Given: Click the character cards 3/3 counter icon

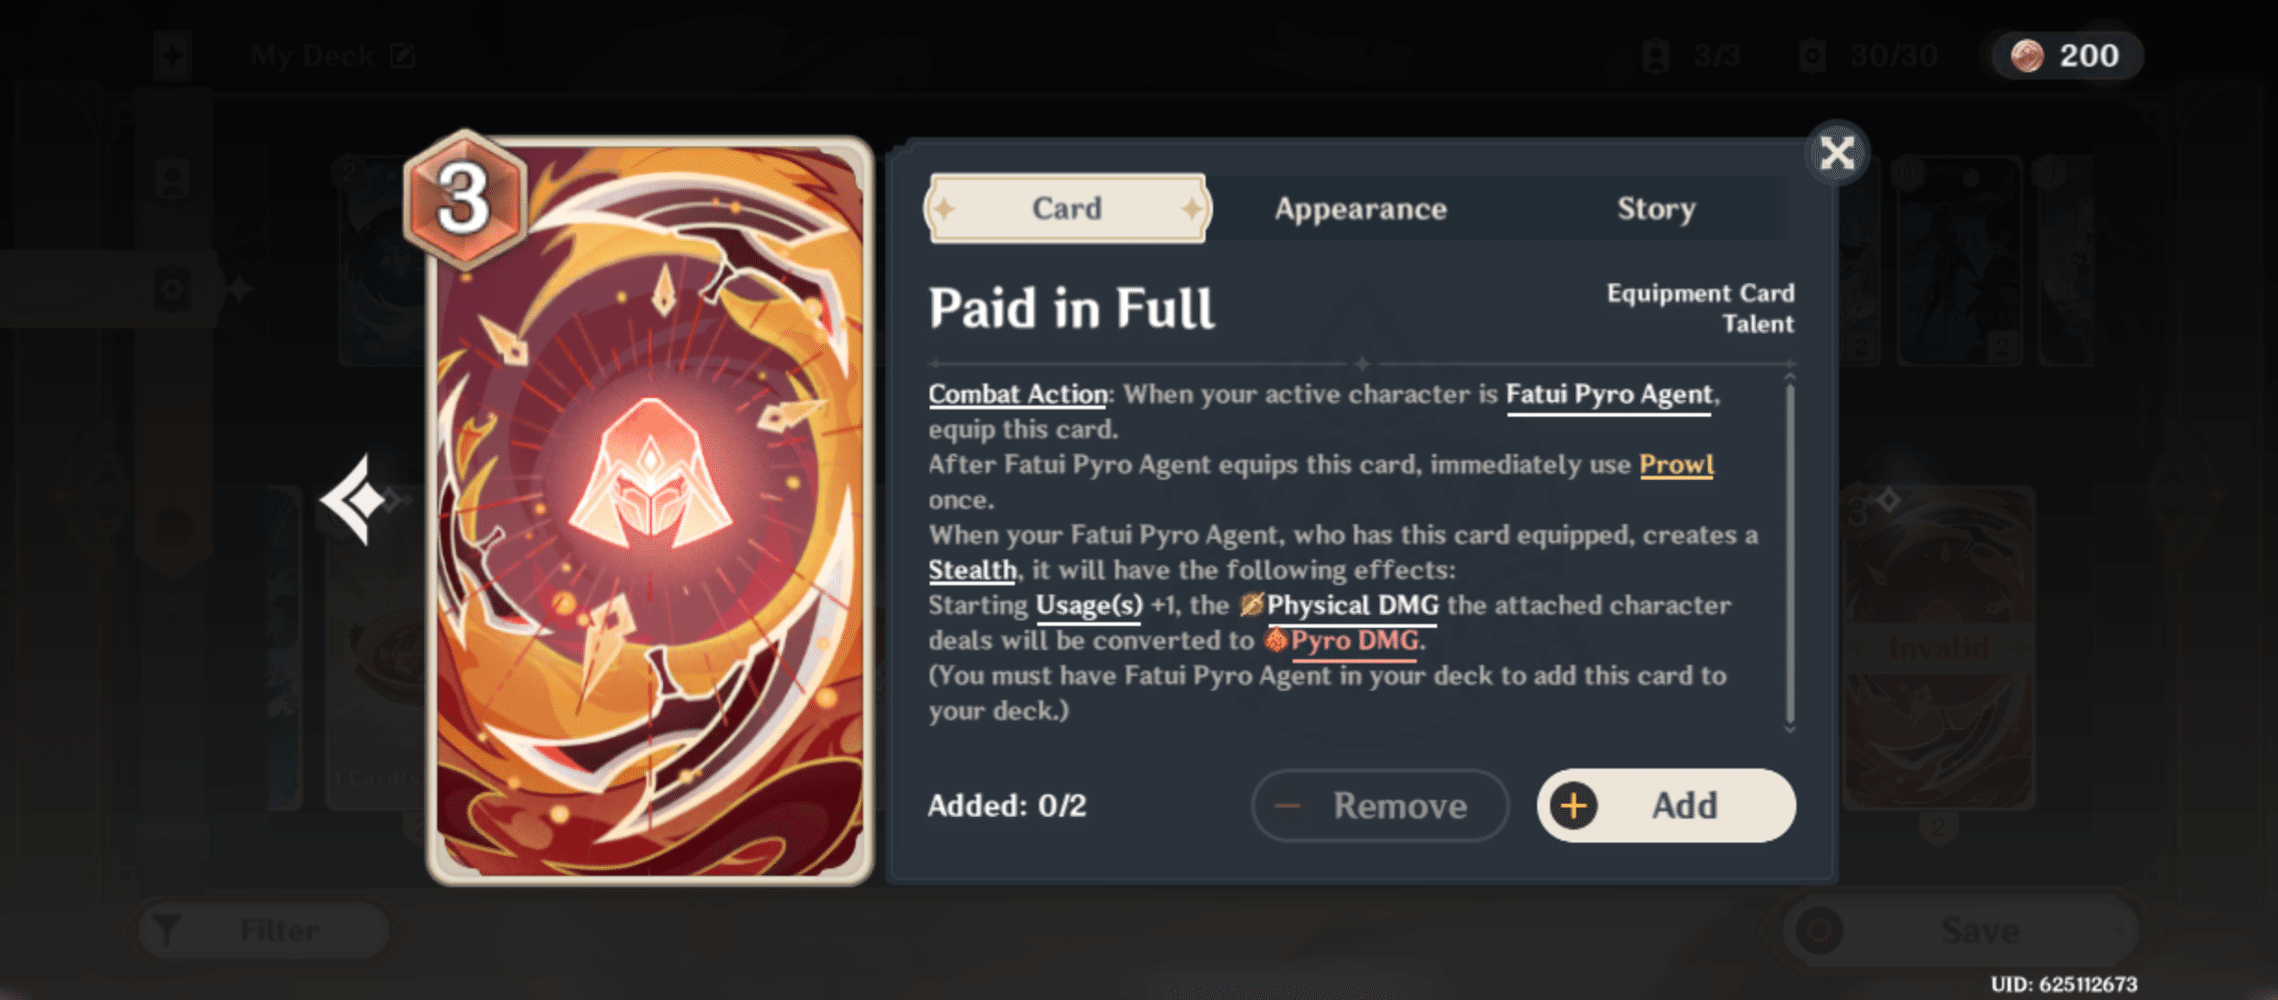Looking at the screenshot, I should (x=1656, y=55).
